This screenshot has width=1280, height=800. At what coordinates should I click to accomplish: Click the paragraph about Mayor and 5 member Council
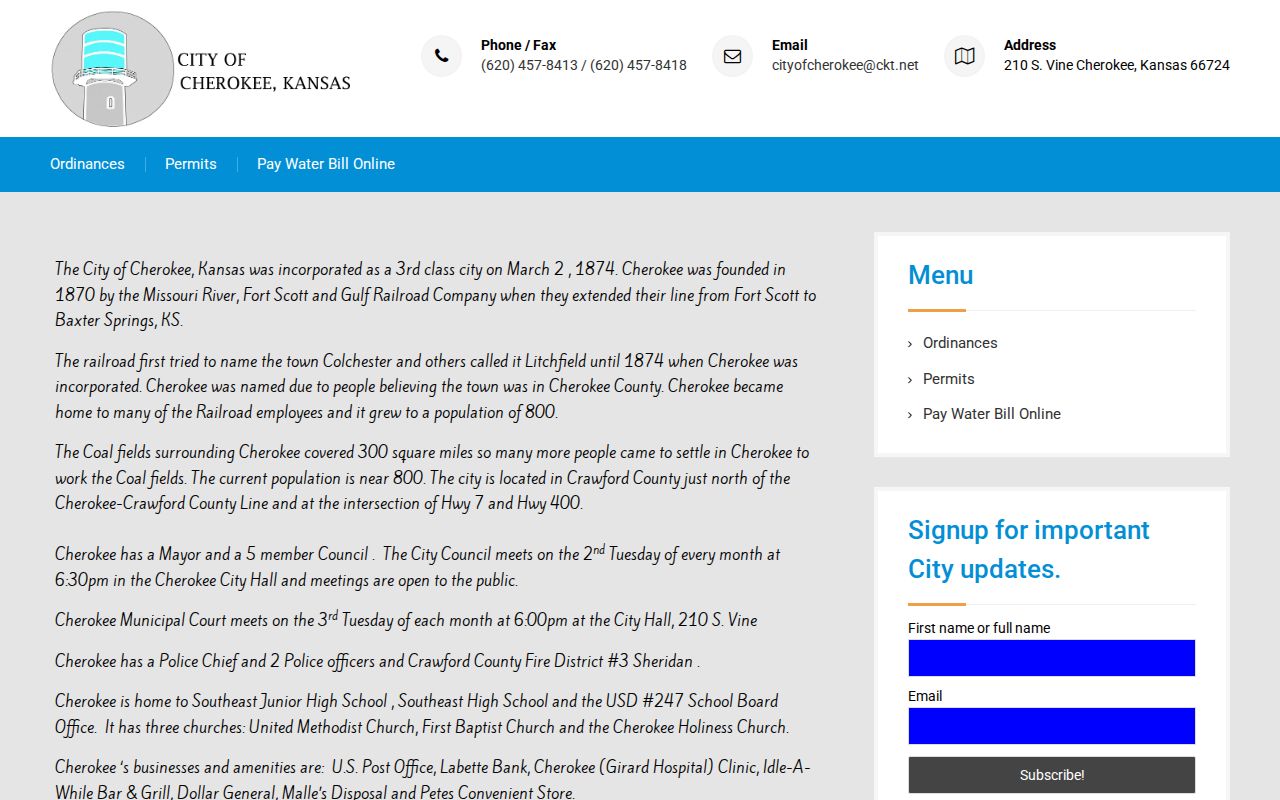418,566
